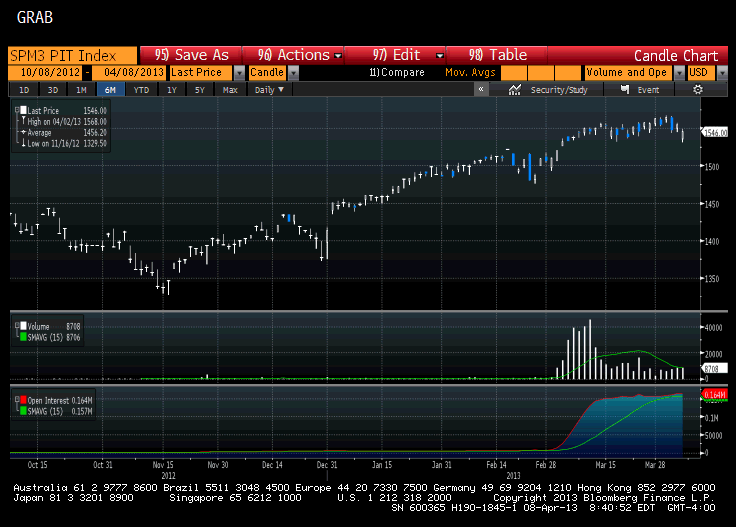Click the start date field 10/08/2012
Screen dimensions: 736x527
(46, 73)
